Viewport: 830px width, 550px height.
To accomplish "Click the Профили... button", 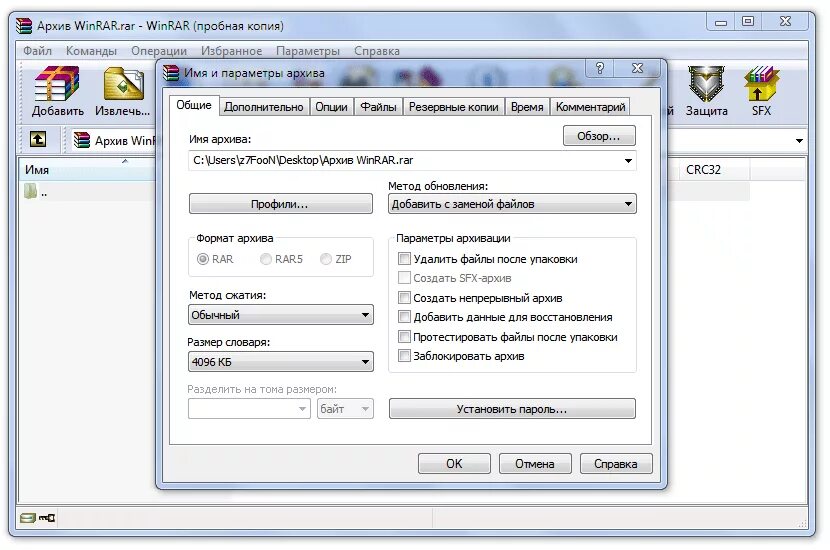I will (x=280, y=204).
